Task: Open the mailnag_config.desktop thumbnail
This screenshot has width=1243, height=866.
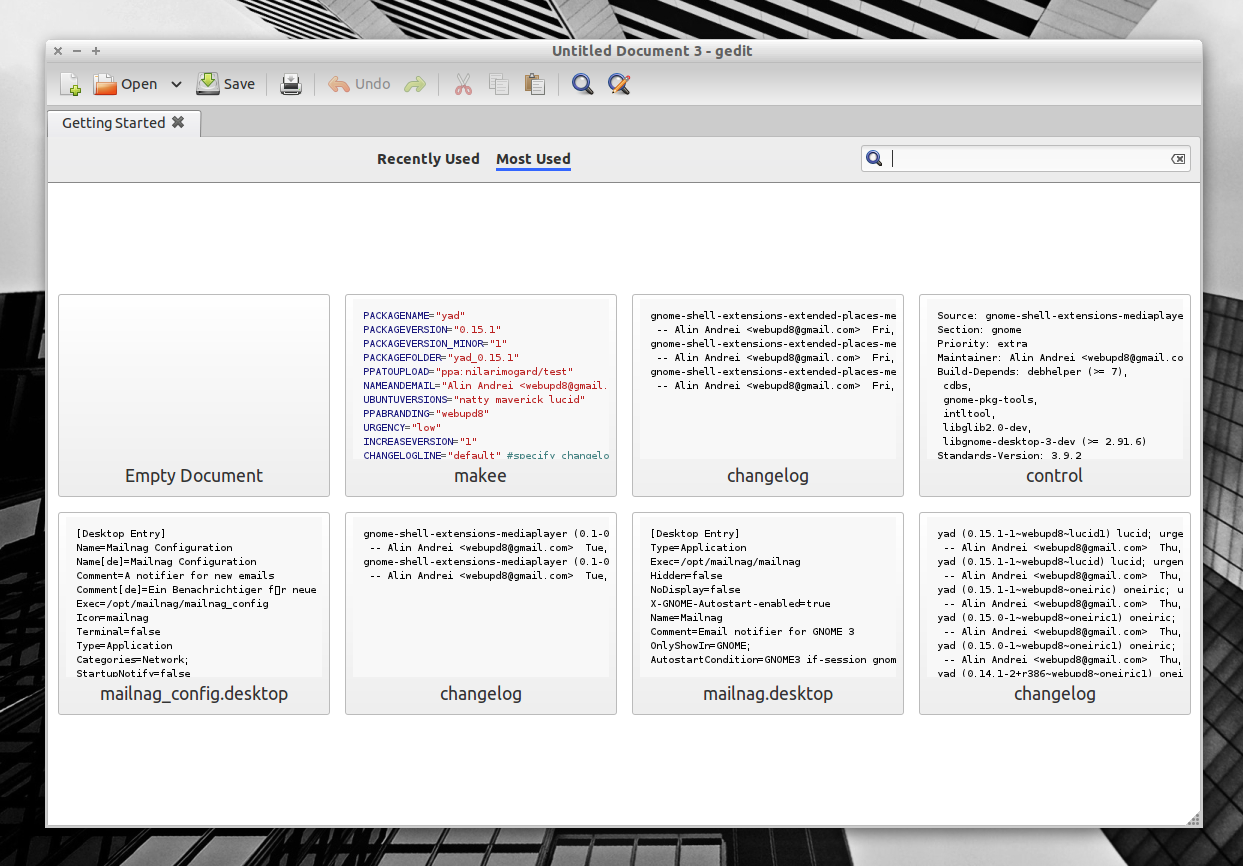Action: click(194, 613)
